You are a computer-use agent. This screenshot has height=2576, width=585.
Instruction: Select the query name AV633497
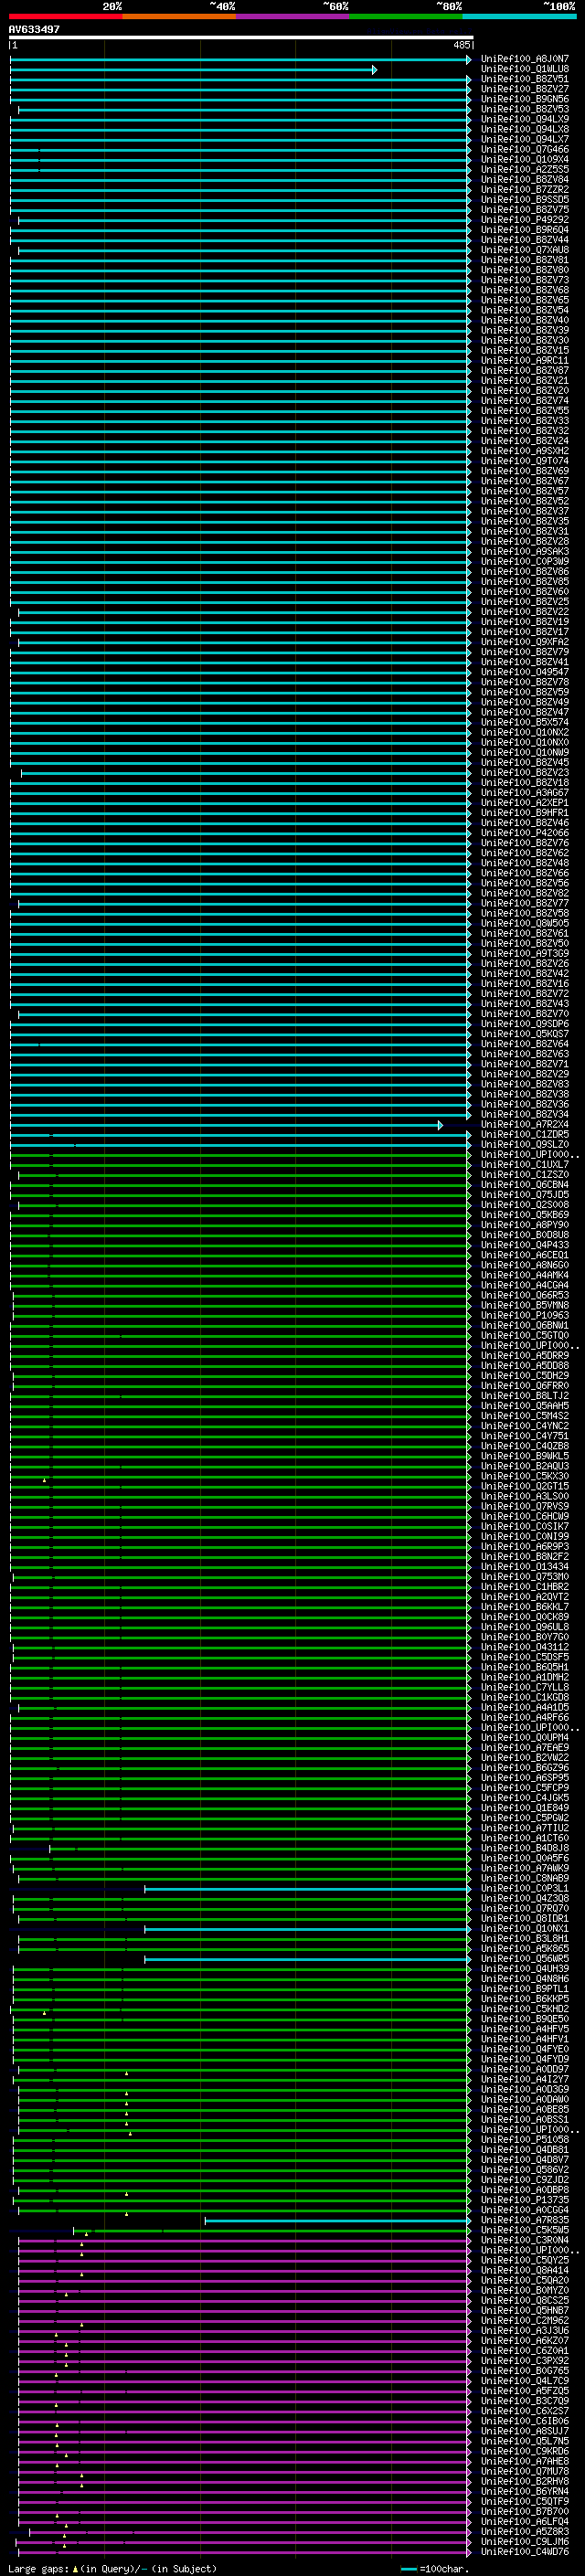[x=34, y=29]
